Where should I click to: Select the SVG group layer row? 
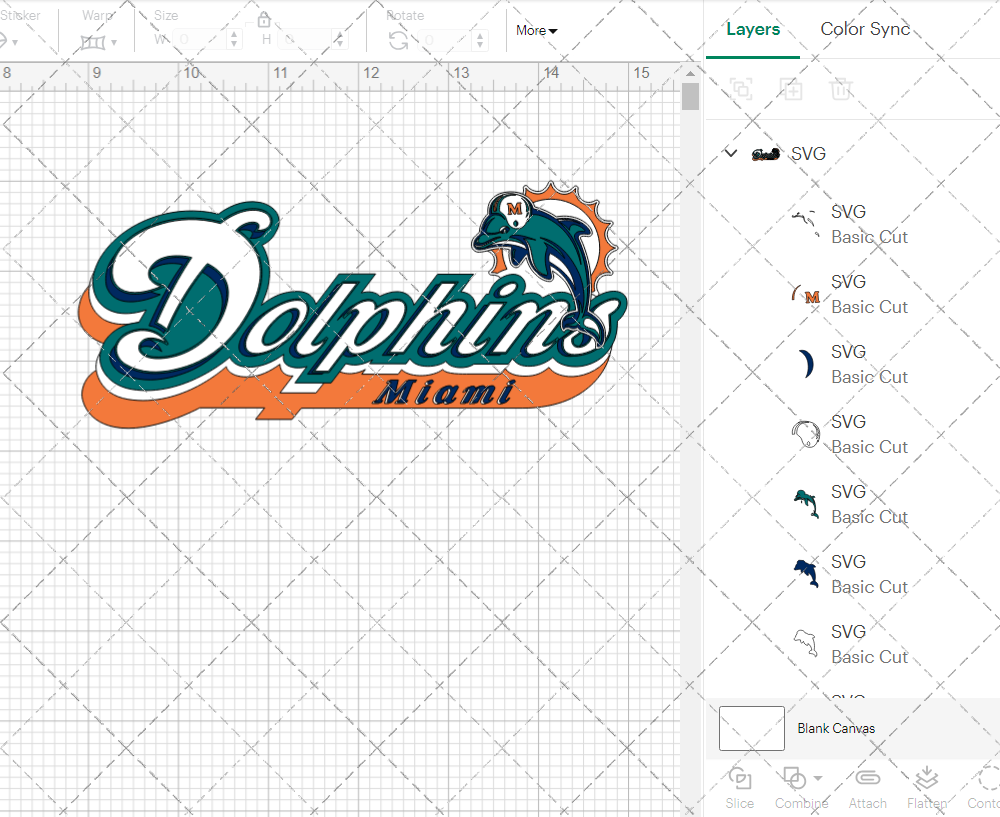tap(852, 153)
